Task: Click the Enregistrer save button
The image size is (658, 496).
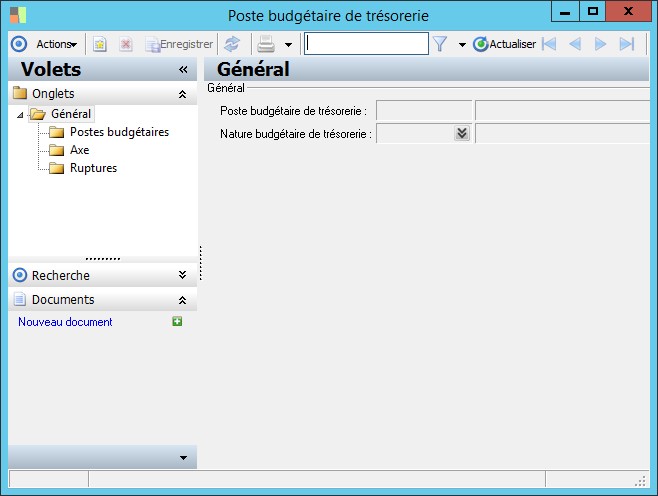Action: click(x=179, y=44)
